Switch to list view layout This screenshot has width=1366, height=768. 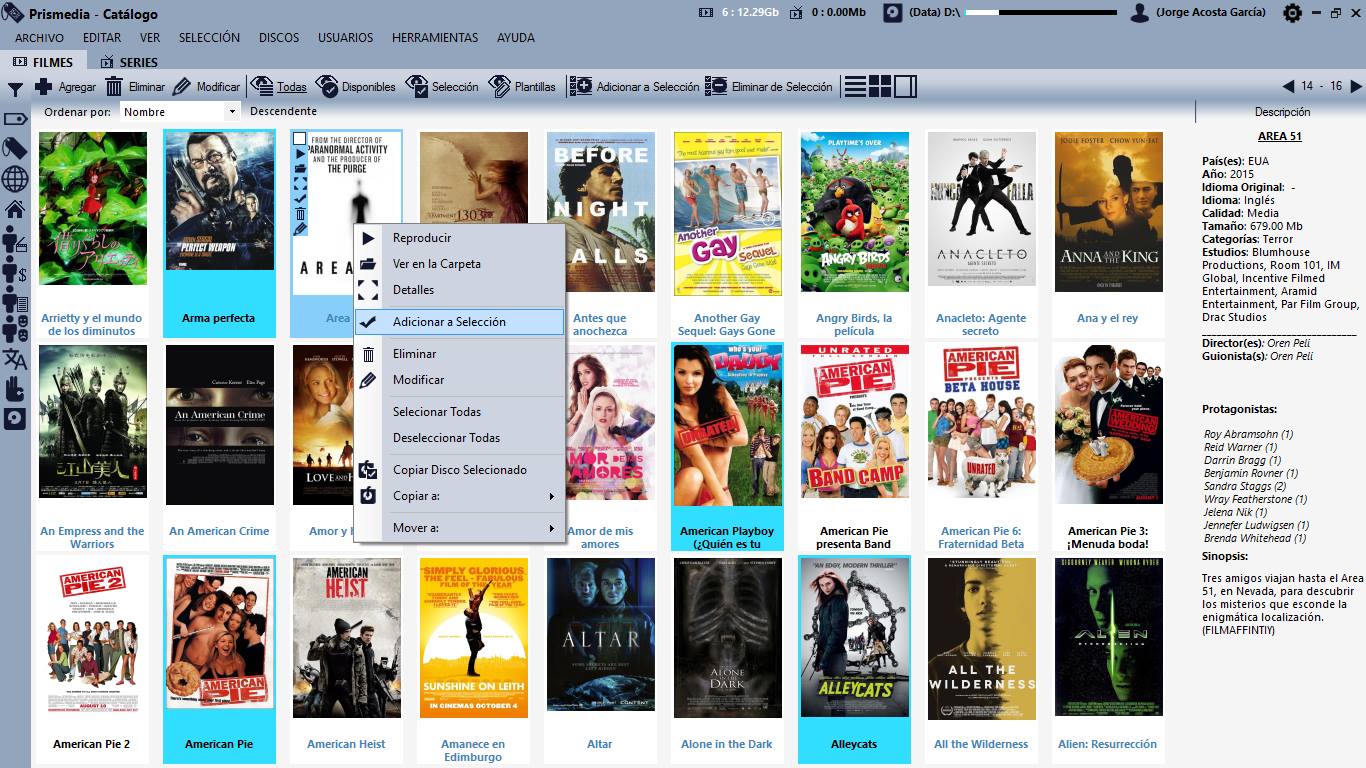tap(855, 87)
